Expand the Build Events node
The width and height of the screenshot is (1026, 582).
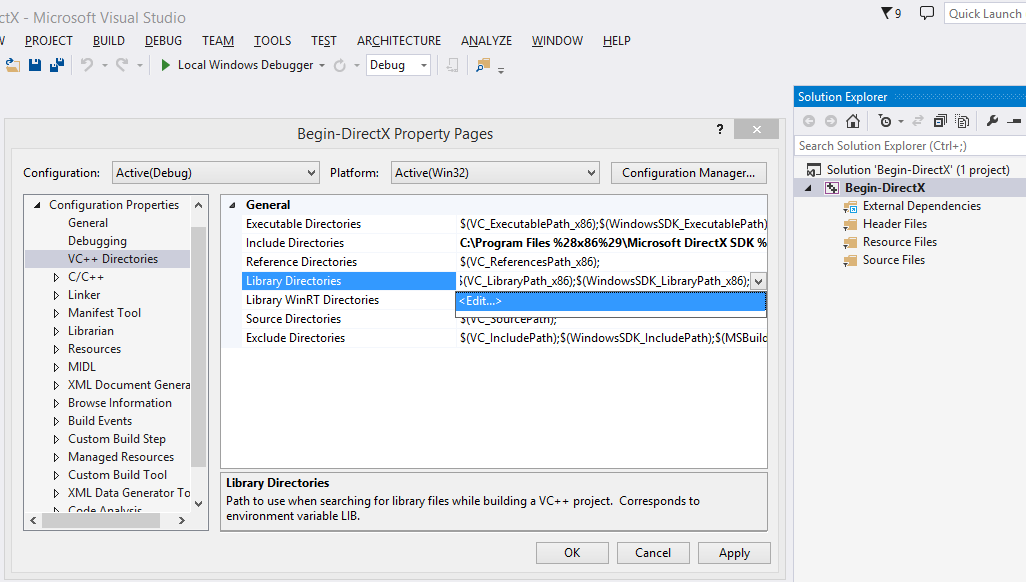click(x=56, y=422)
